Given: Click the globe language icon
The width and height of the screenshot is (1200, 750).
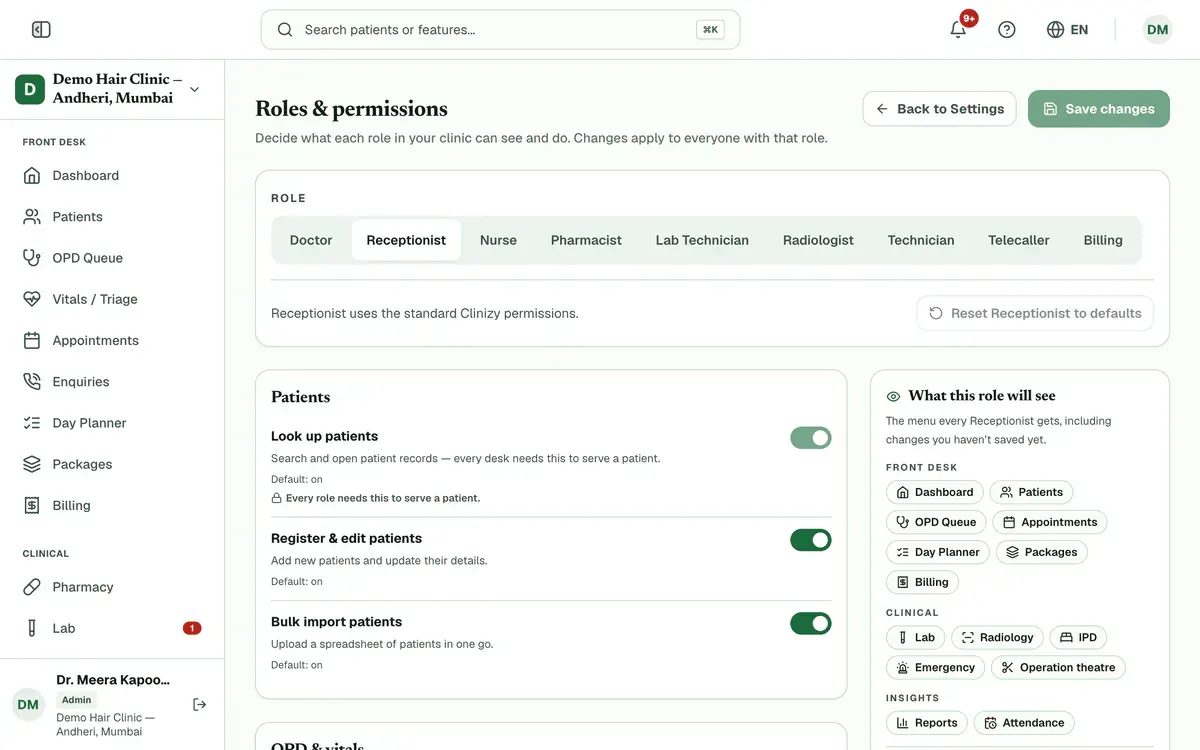Looking at the screenshot, I should click(x=1055, y=30).
